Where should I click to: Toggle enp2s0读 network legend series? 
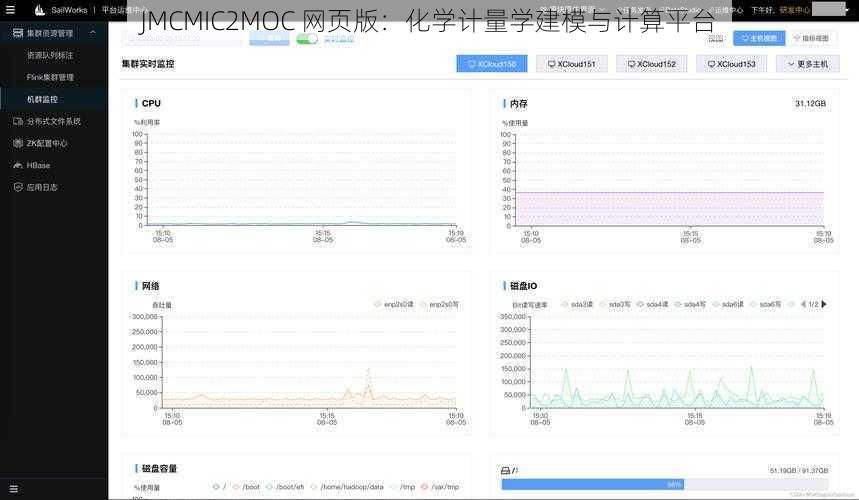point(394,304)
